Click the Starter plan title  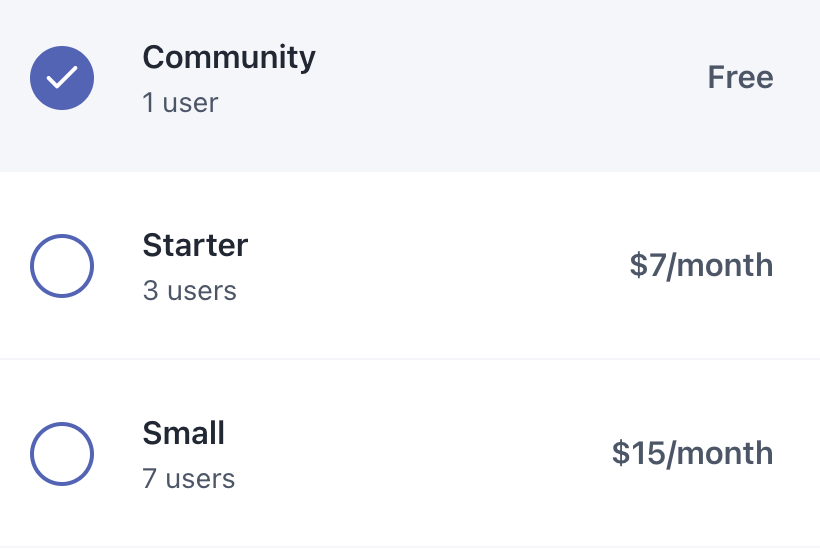pyautogui.click(x=195, y=245)
